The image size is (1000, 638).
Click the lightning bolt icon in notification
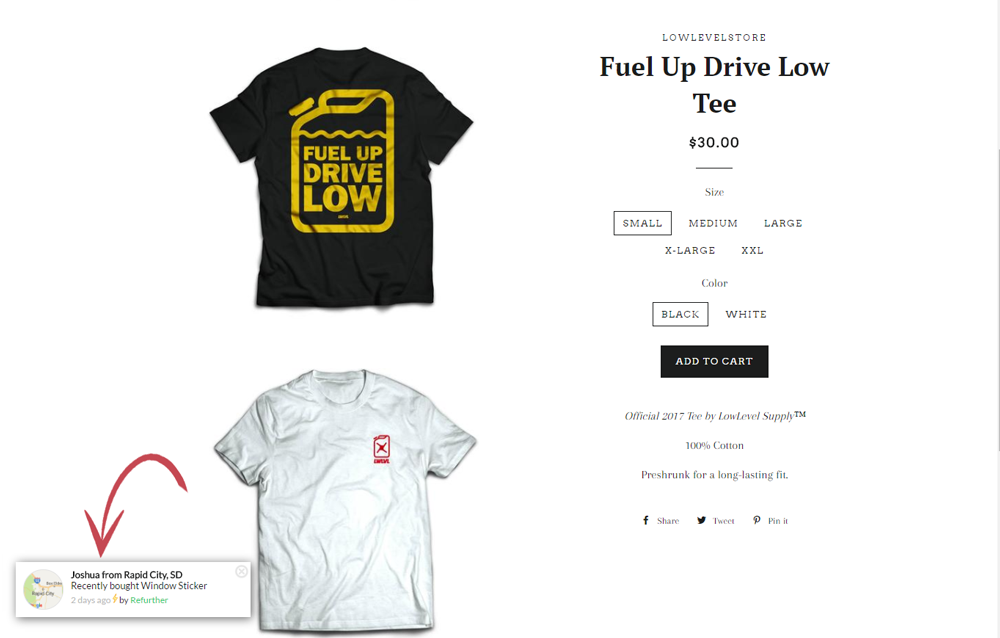[x=115, y=599]
